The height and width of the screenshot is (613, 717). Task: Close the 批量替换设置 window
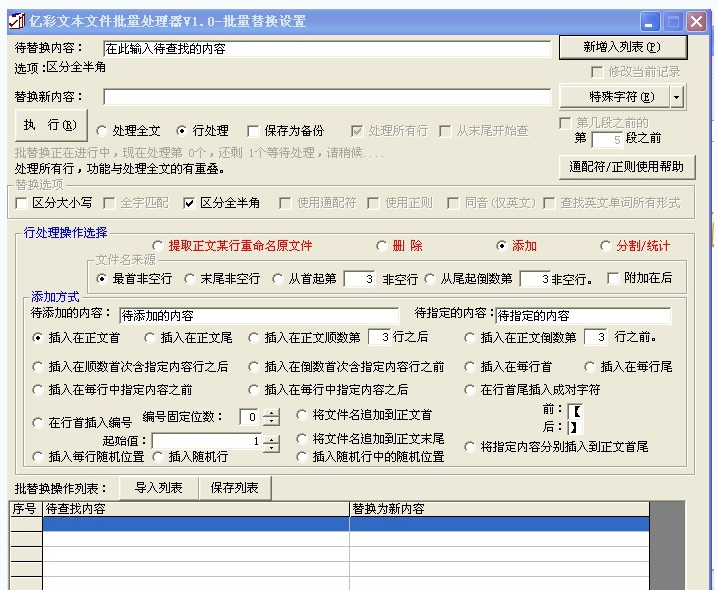pyautogui.click(x=696, y=22)
